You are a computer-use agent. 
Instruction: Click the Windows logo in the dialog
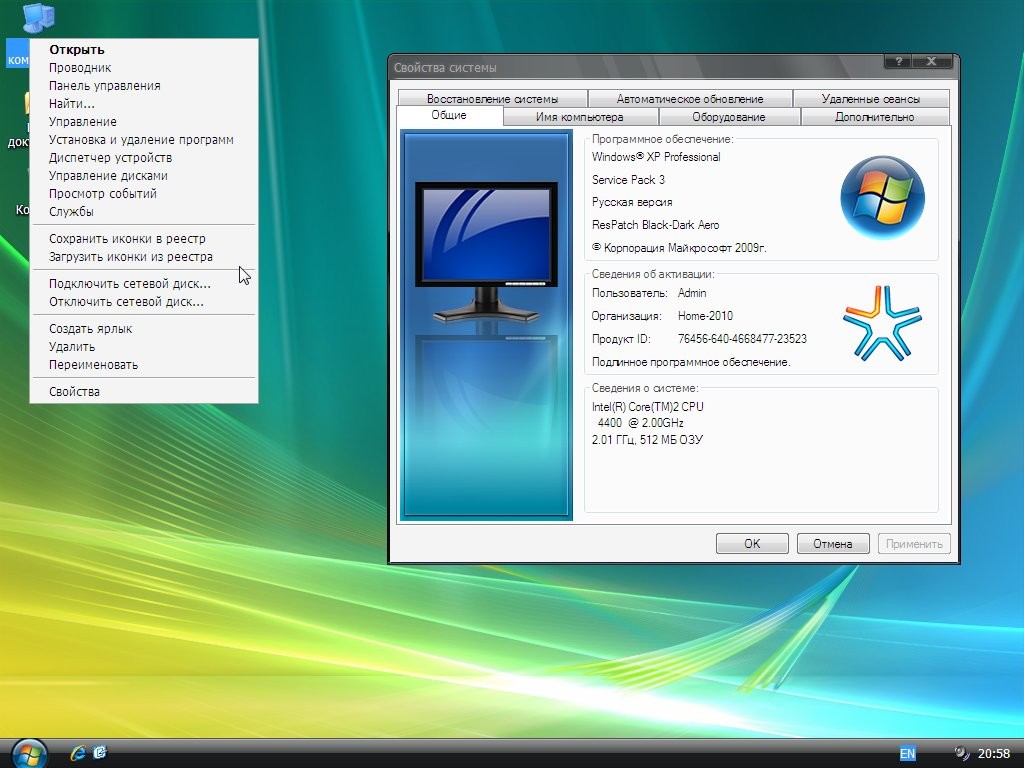(x=882, y=197)
